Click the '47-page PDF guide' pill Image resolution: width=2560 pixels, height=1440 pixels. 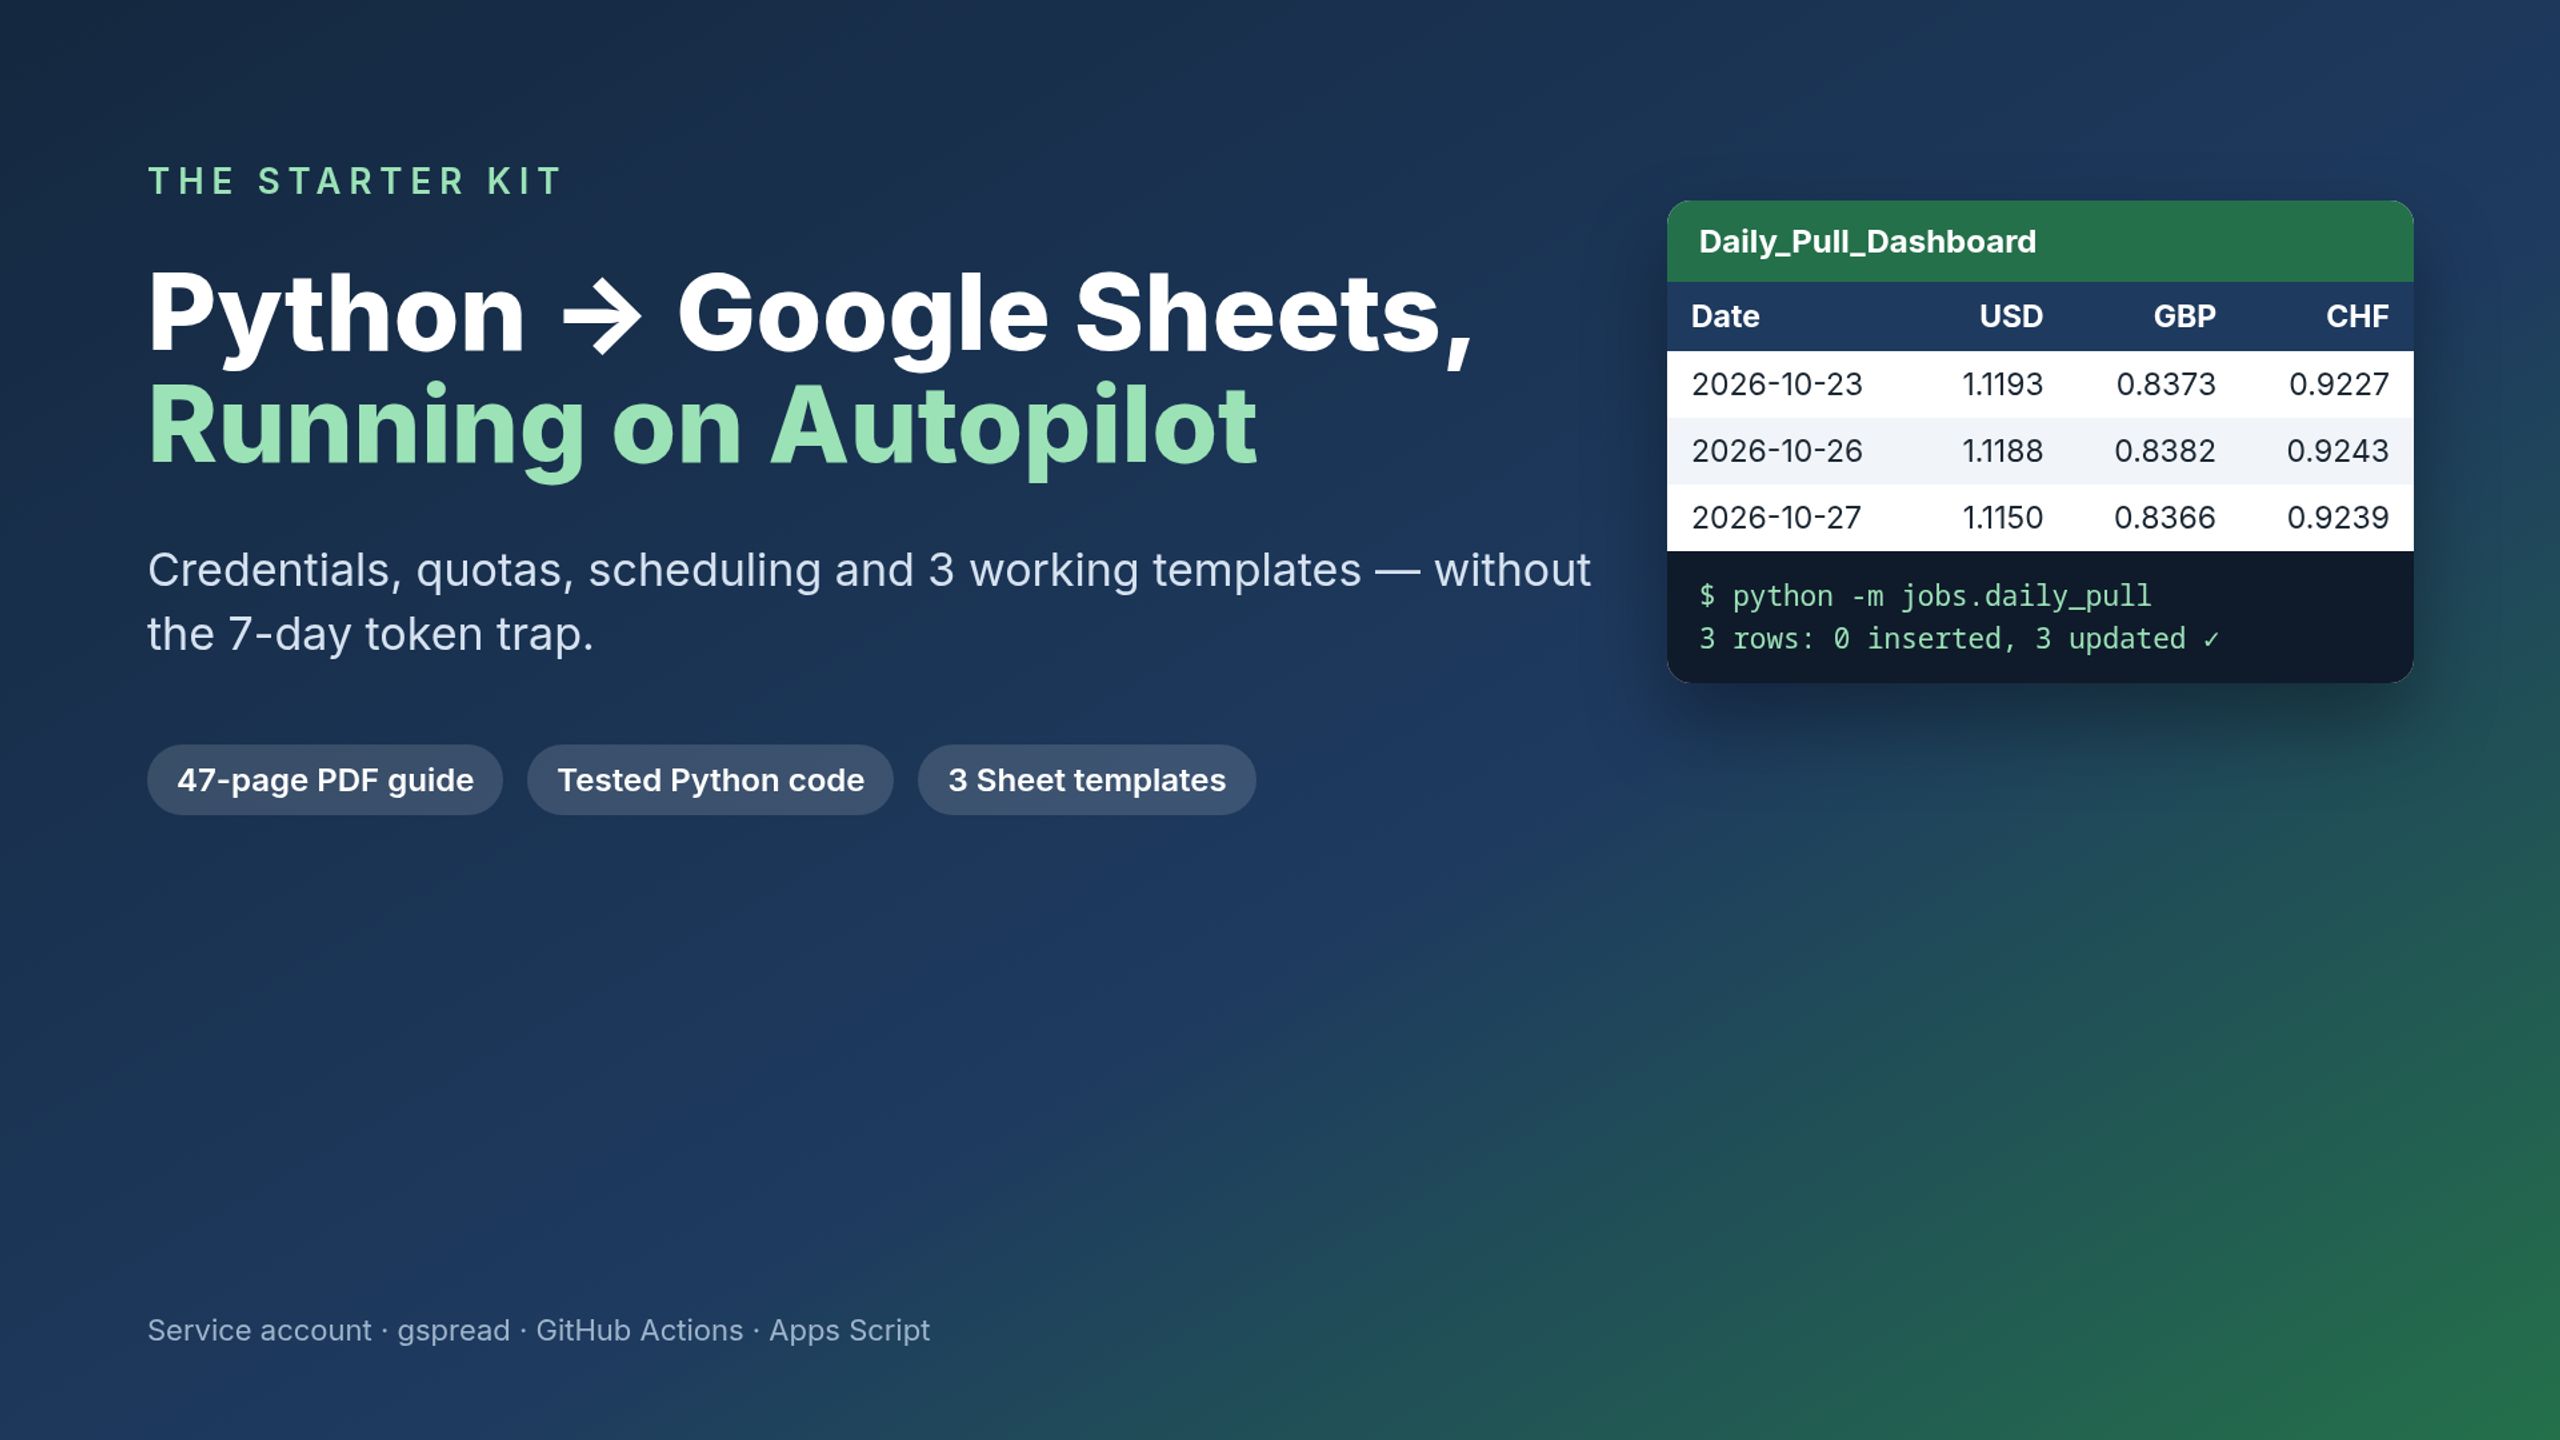click(x=325, y=780)
